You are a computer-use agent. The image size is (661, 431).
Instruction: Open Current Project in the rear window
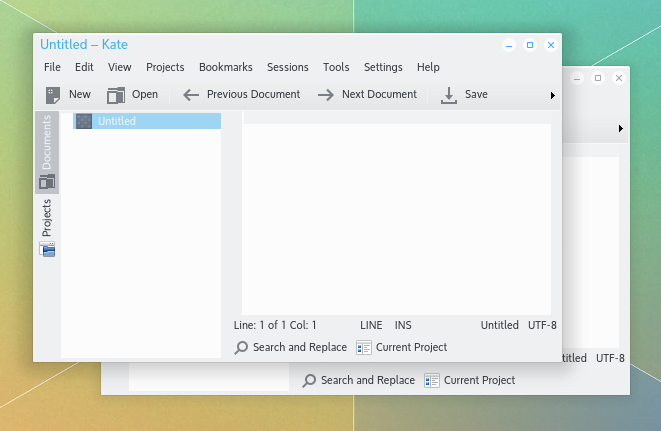(x=470, y=380)
